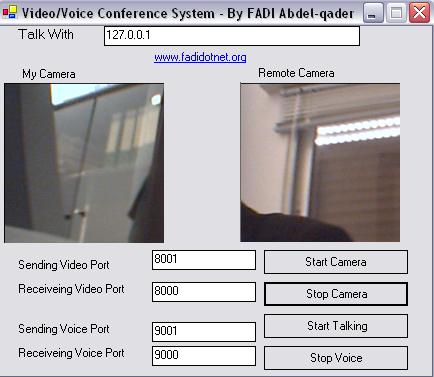Select the Sending Voice Port field 9001

point(204,332)
